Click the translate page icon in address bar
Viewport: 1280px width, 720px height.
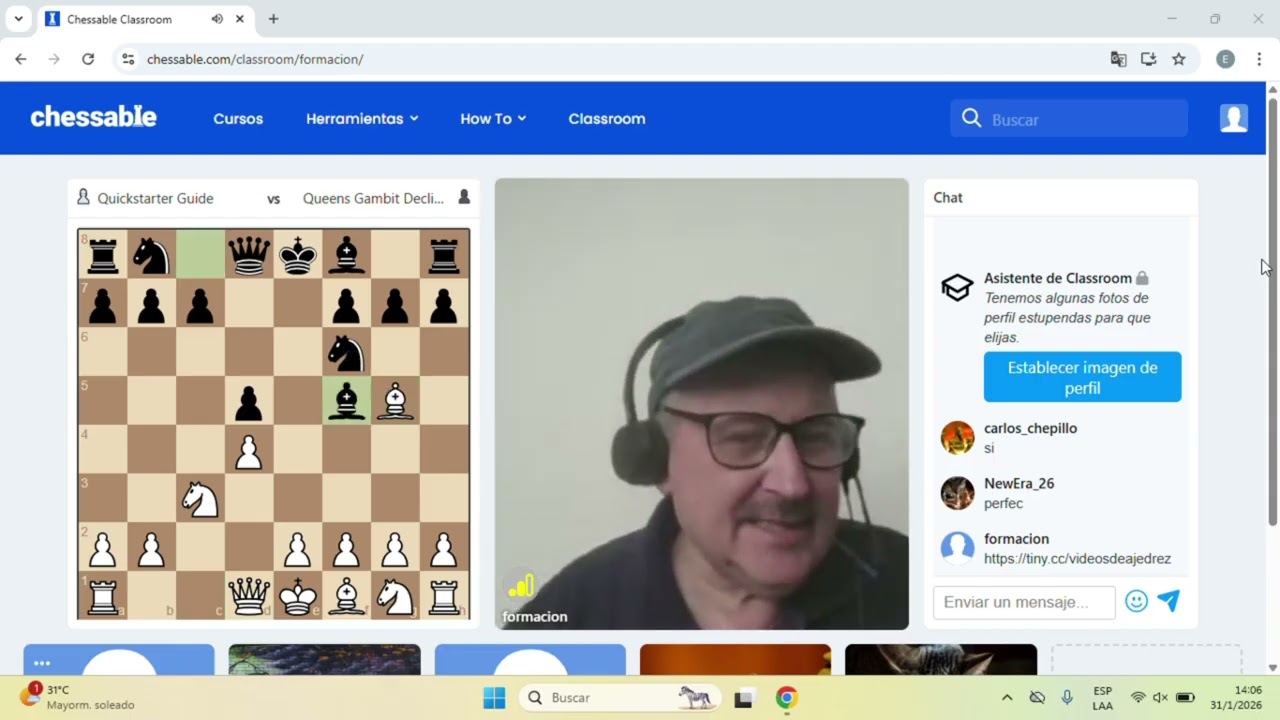click(1118, 59)
